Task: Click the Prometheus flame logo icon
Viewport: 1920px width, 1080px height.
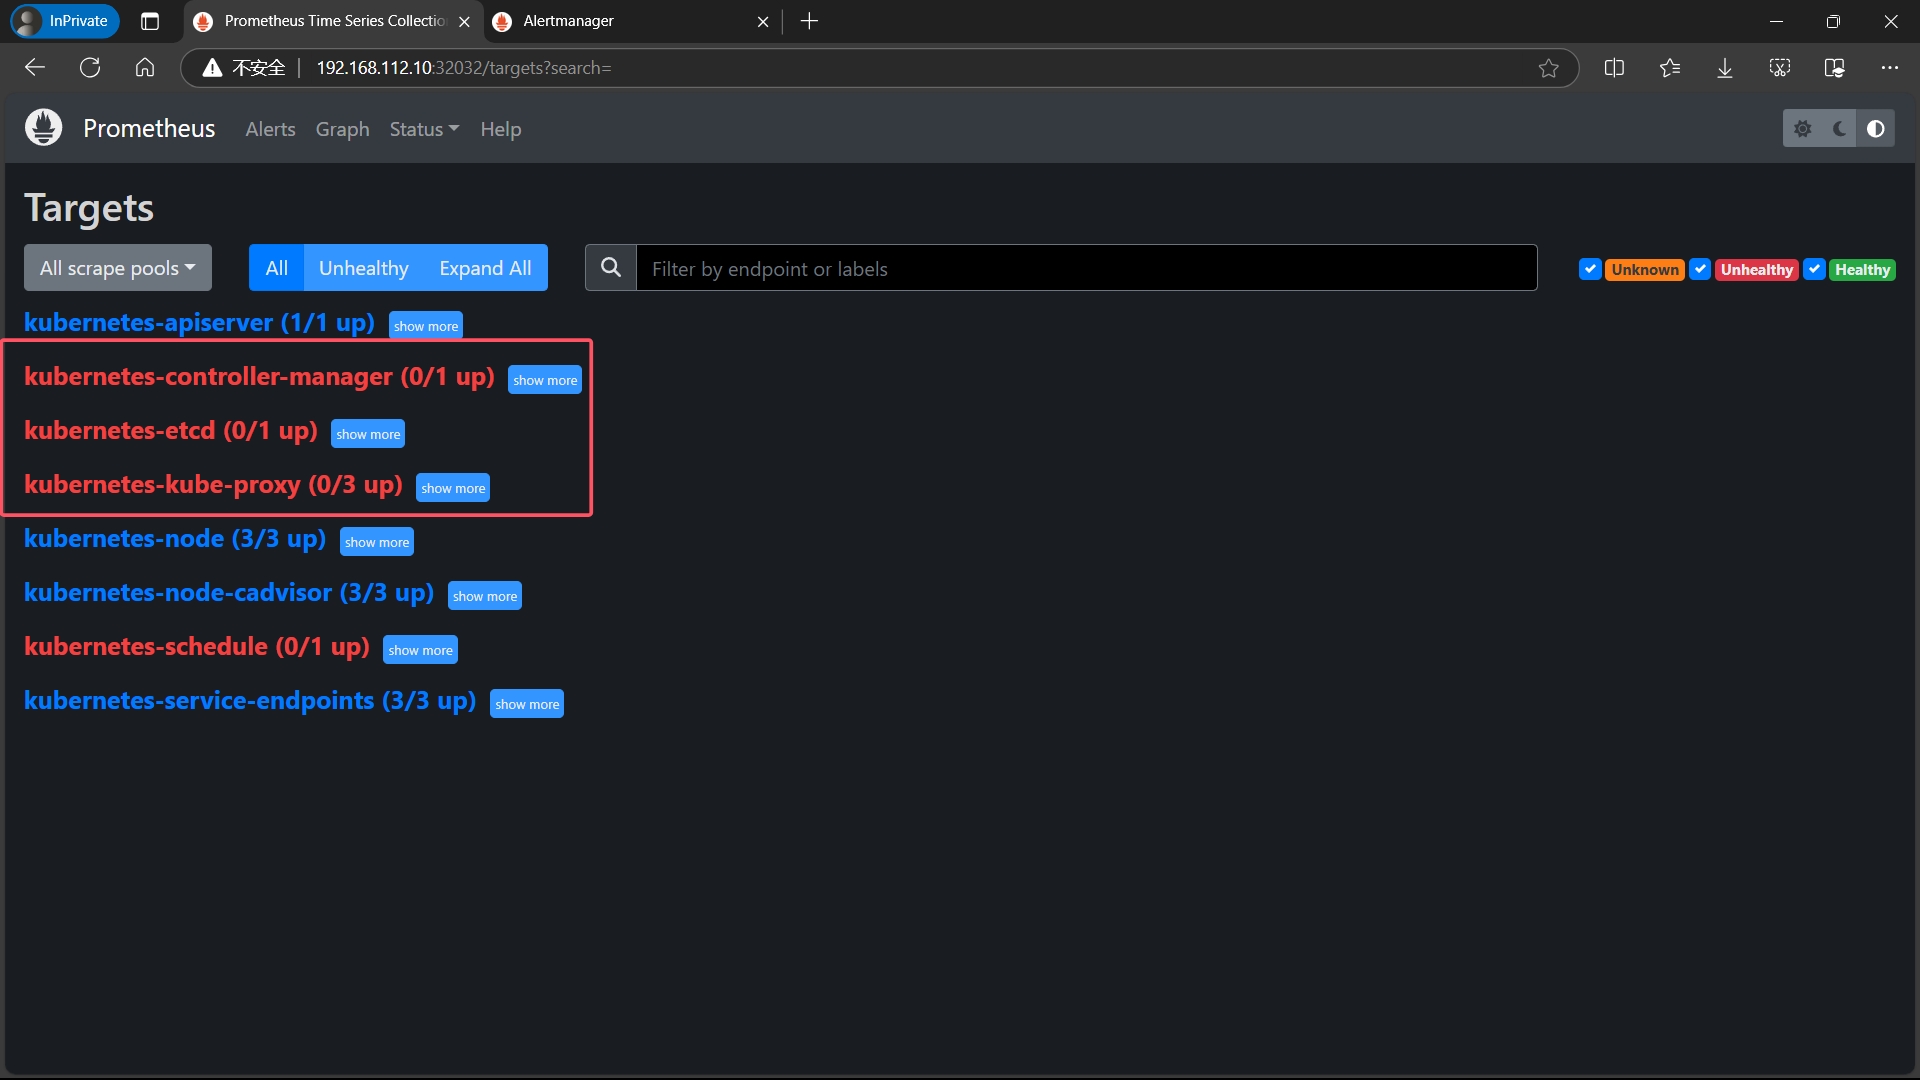Action: tap(43, 128)
